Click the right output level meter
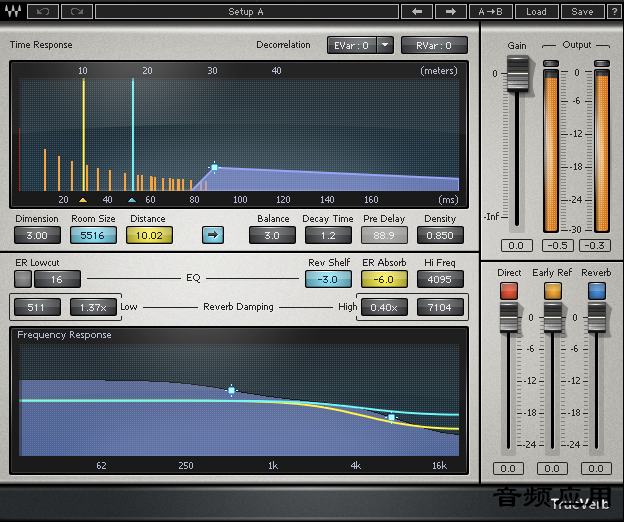 (x=602, y=150)
